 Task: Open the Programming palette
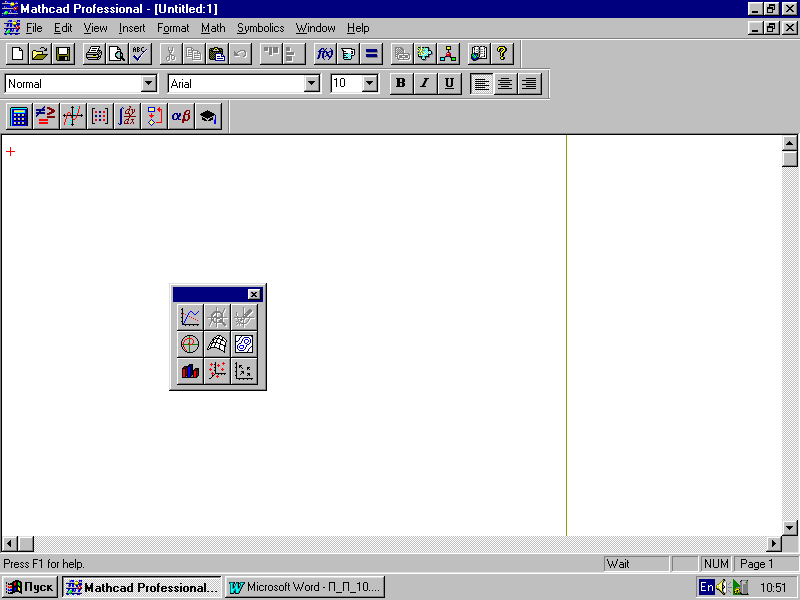[154, 116]
